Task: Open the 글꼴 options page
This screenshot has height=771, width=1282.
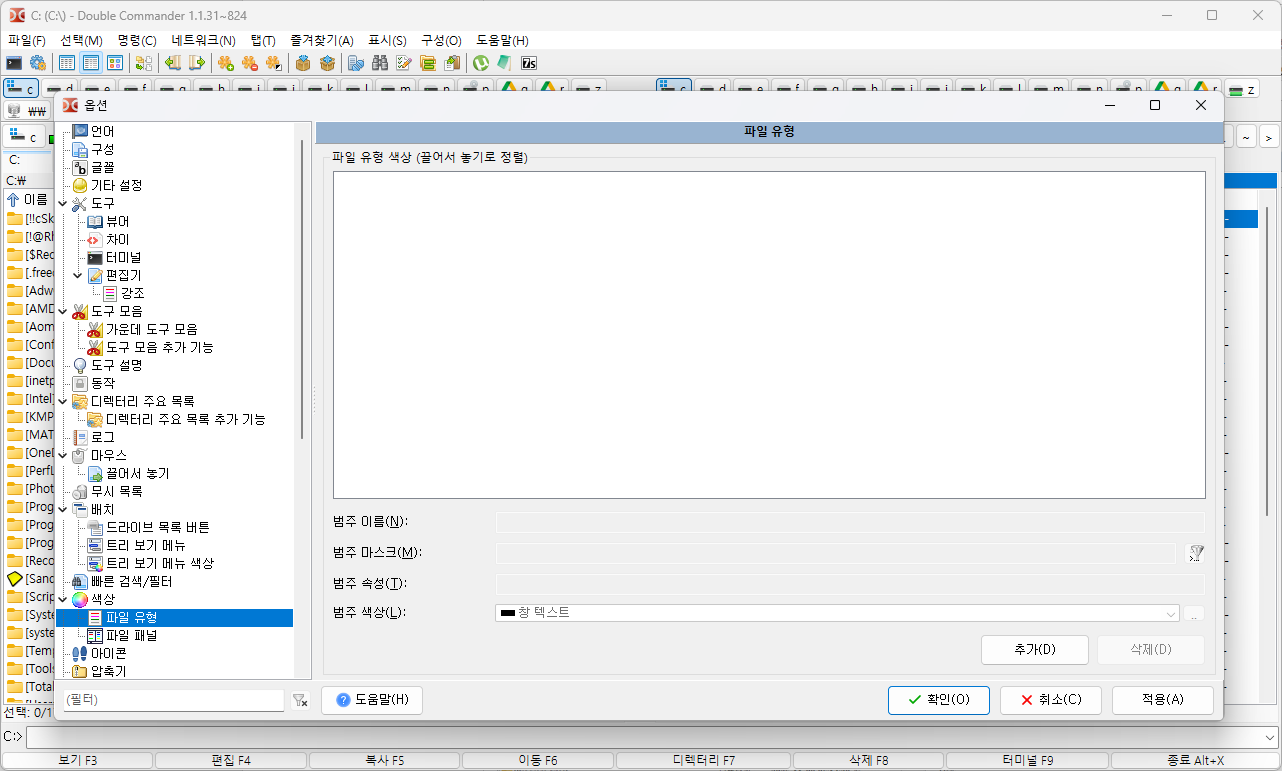Action: pos(102,167)
